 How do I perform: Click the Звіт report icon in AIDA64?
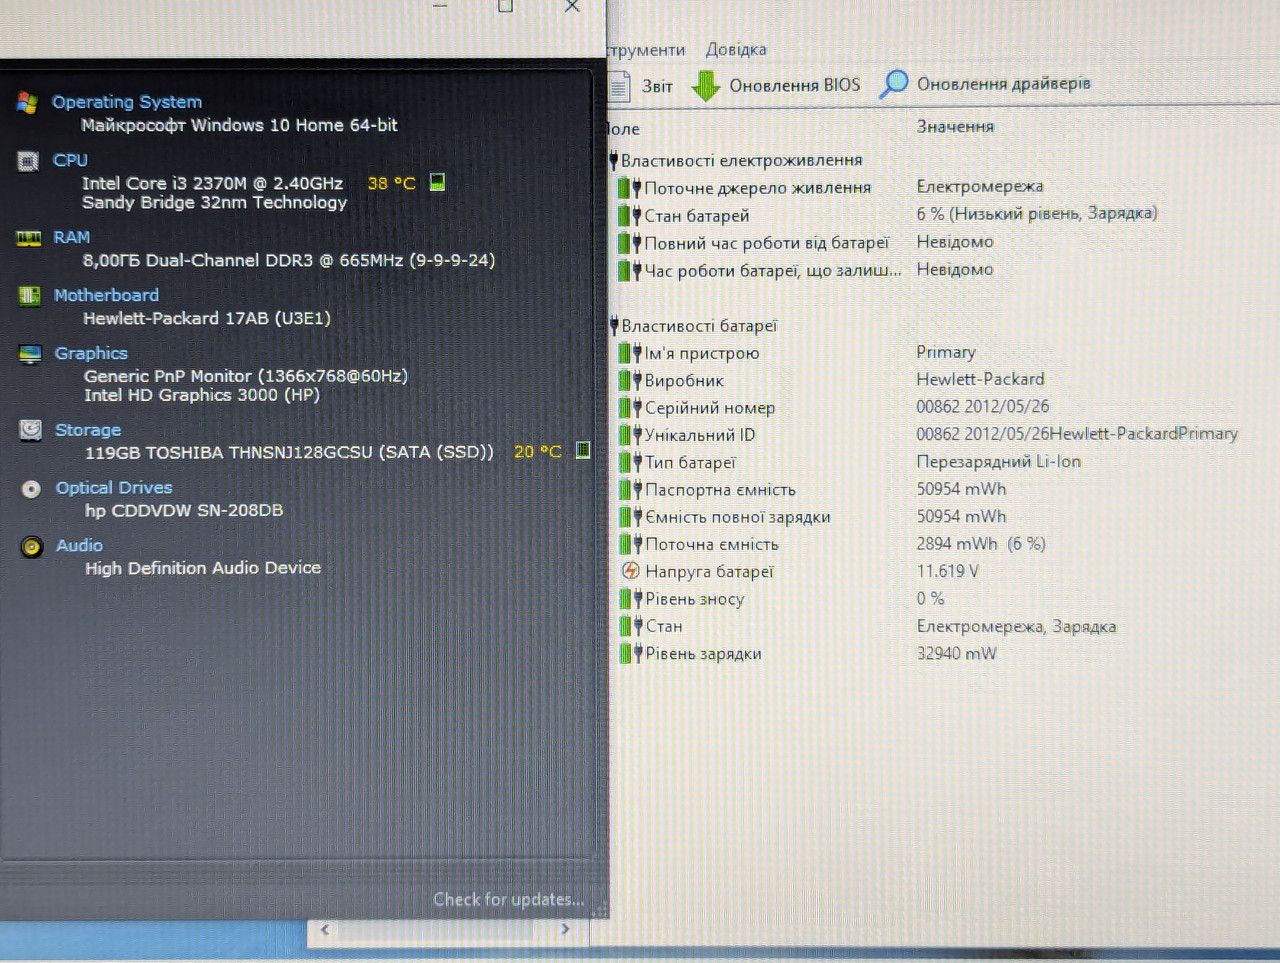[619, 87]
